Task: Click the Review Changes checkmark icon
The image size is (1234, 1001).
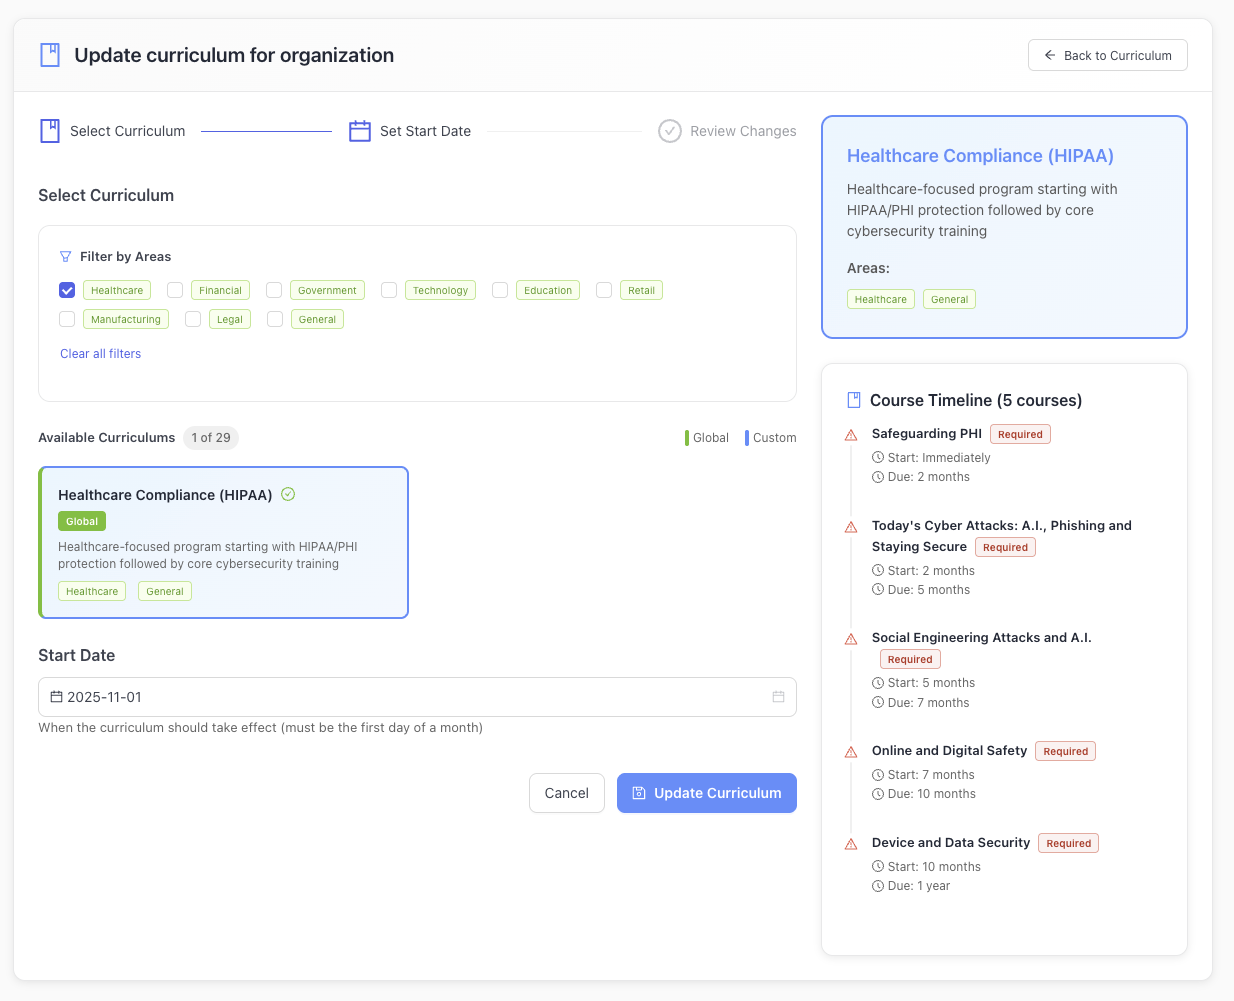Action: click(x=670, y=131)
